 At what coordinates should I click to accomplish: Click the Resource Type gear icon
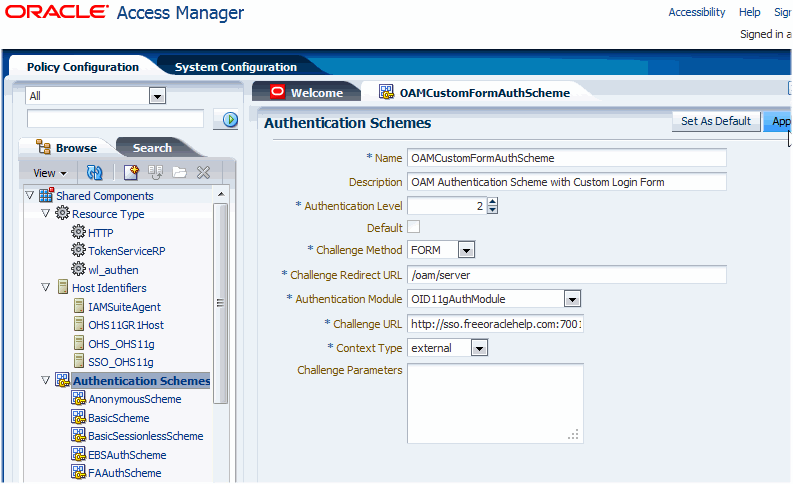[x=62, y=213]
